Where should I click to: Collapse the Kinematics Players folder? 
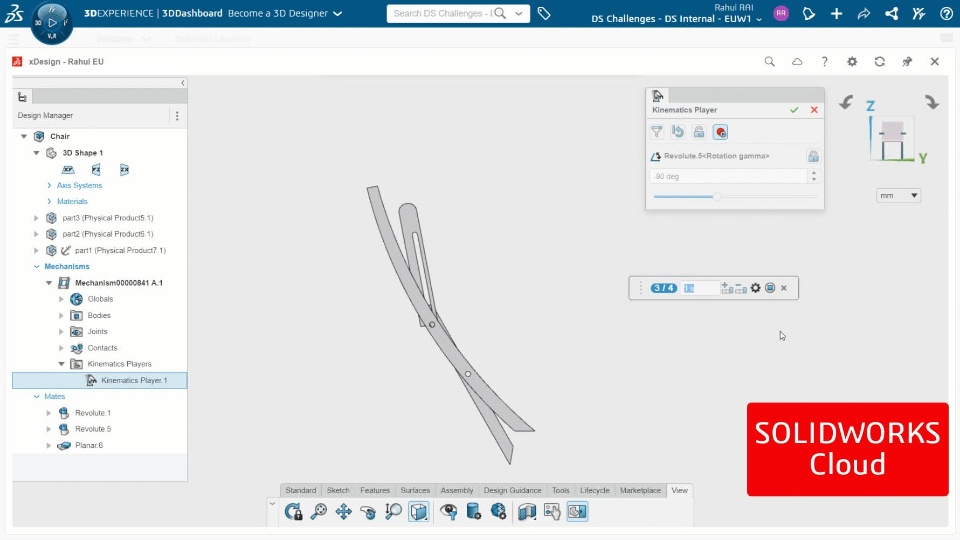click(x=61, y=364)
